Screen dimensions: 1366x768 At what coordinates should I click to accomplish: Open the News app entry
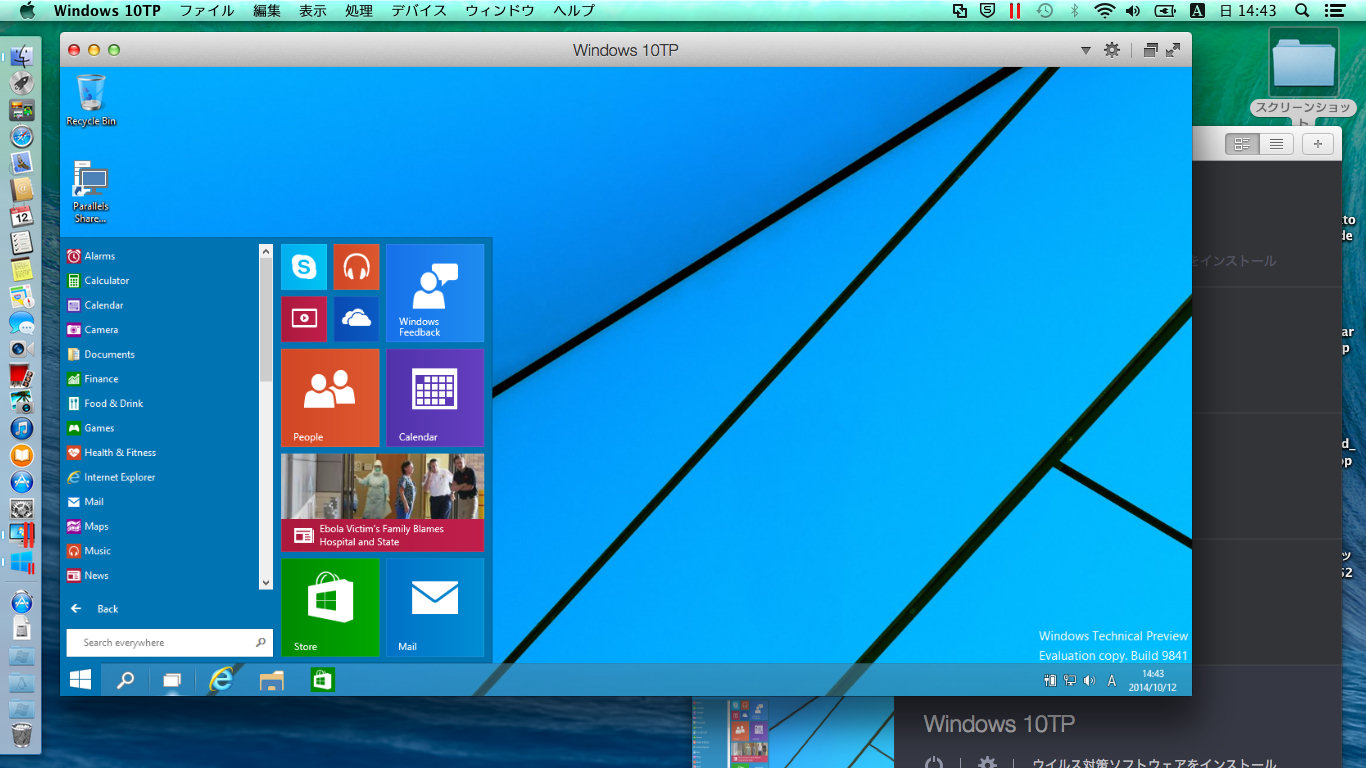tap(87, 576)
